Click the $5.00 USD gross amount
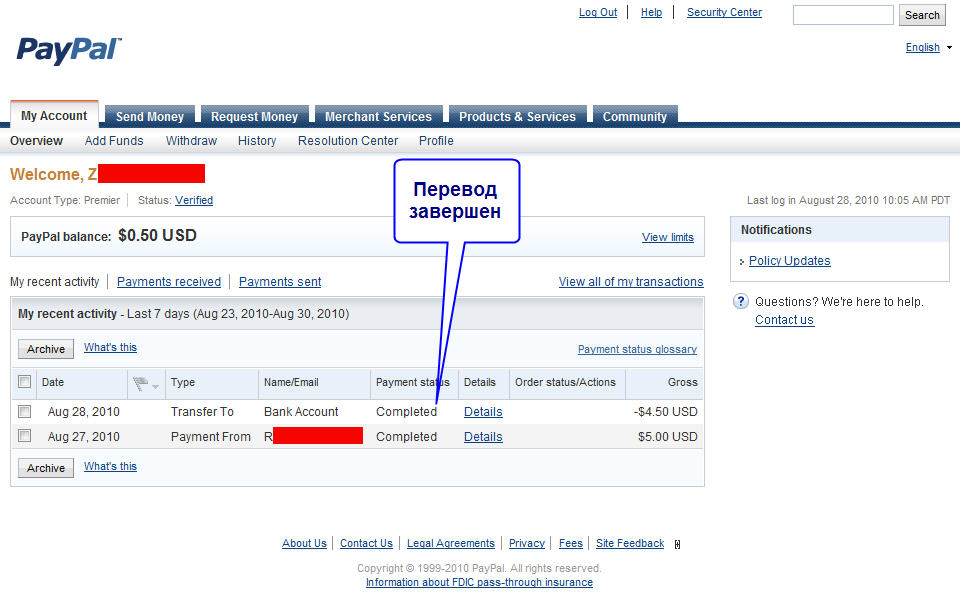Screen dimensions: 960x602 667,437
